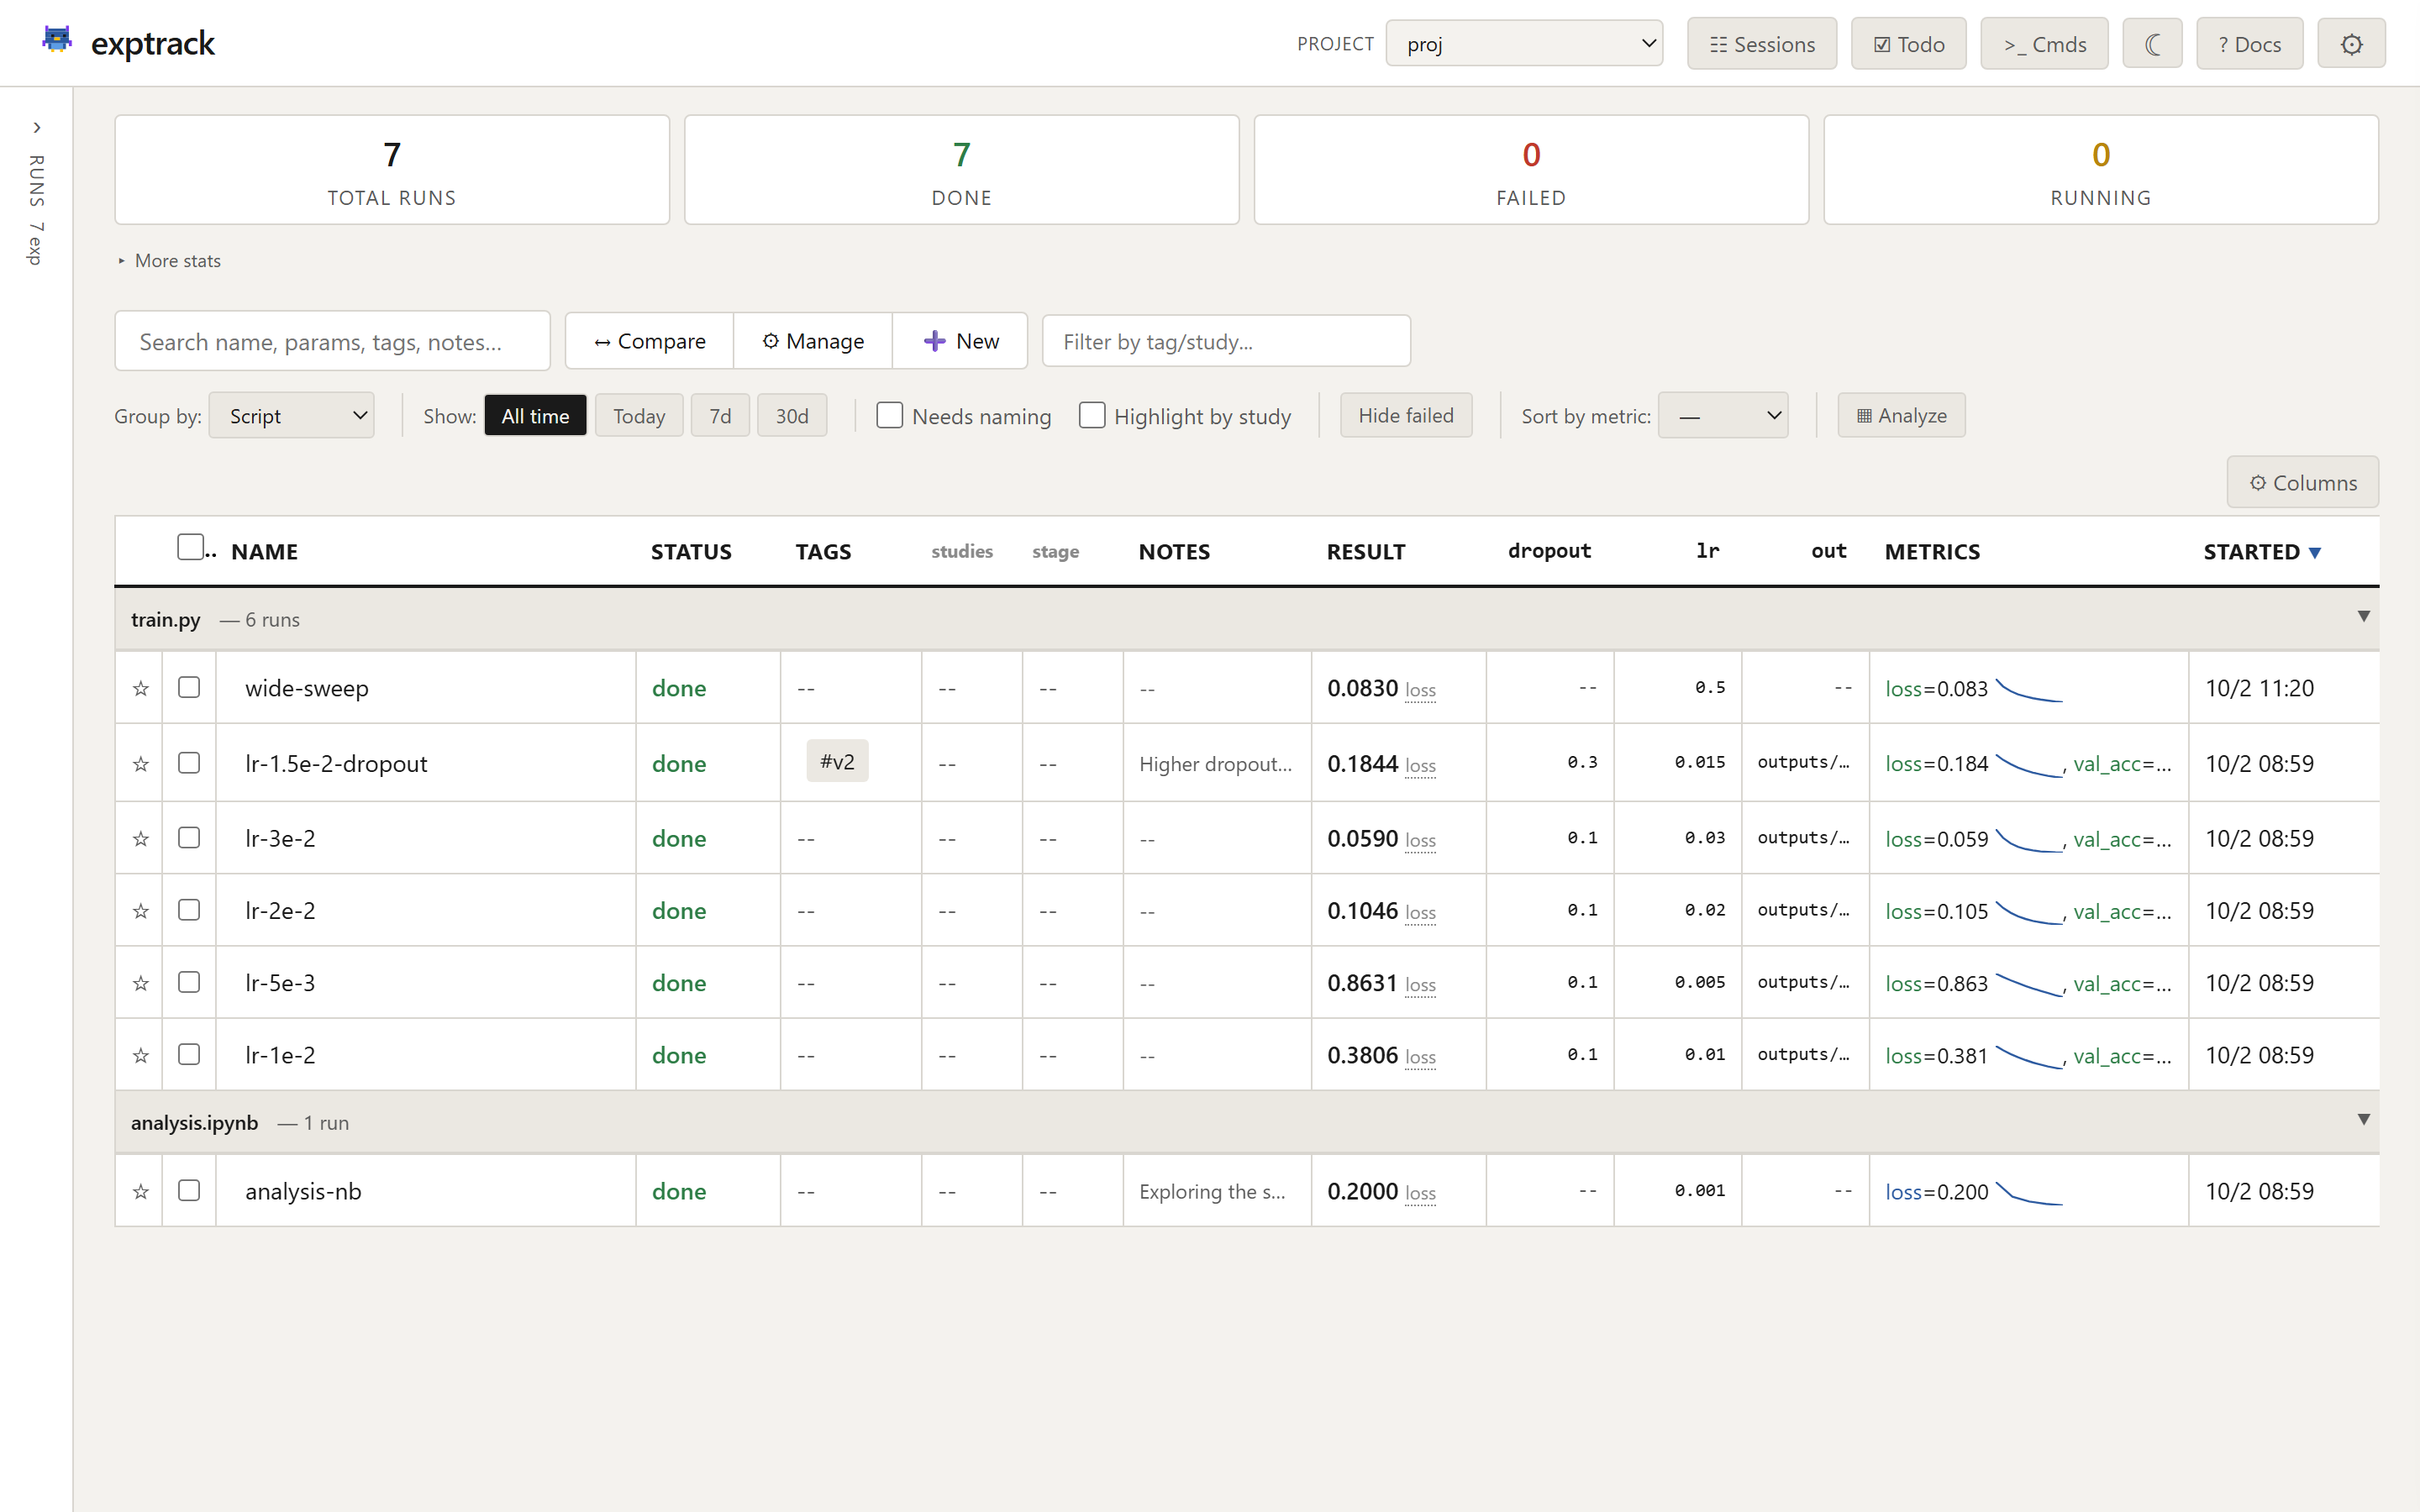Click the loss sparkline for lr-5e-3

tap(2029, 985)
